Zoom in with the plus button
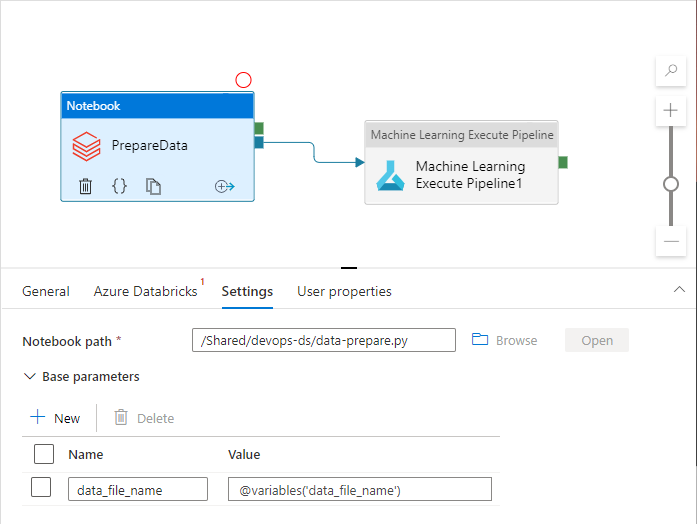 (670, 110)
